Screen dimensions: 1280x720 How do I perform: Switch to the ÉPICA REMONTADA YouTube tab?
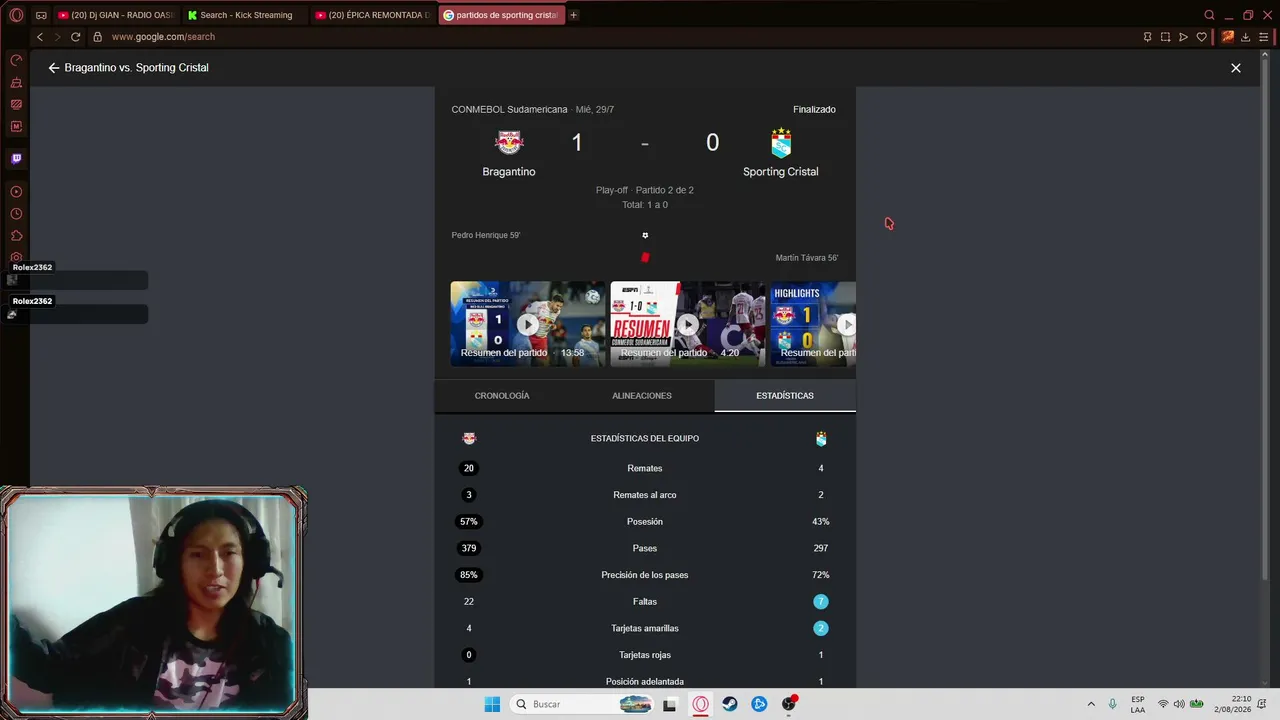372,15
